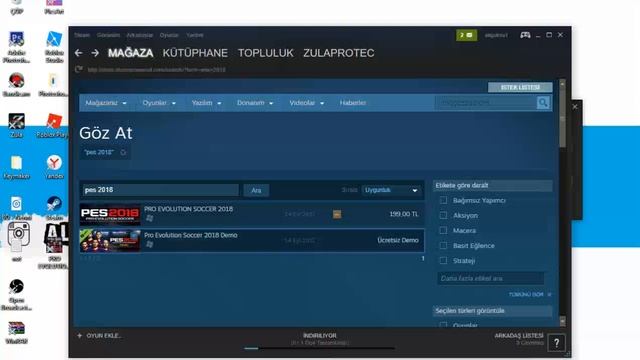640x360 pixels.
Task: Go back with the left arrow
Action: tap(78, 53)
